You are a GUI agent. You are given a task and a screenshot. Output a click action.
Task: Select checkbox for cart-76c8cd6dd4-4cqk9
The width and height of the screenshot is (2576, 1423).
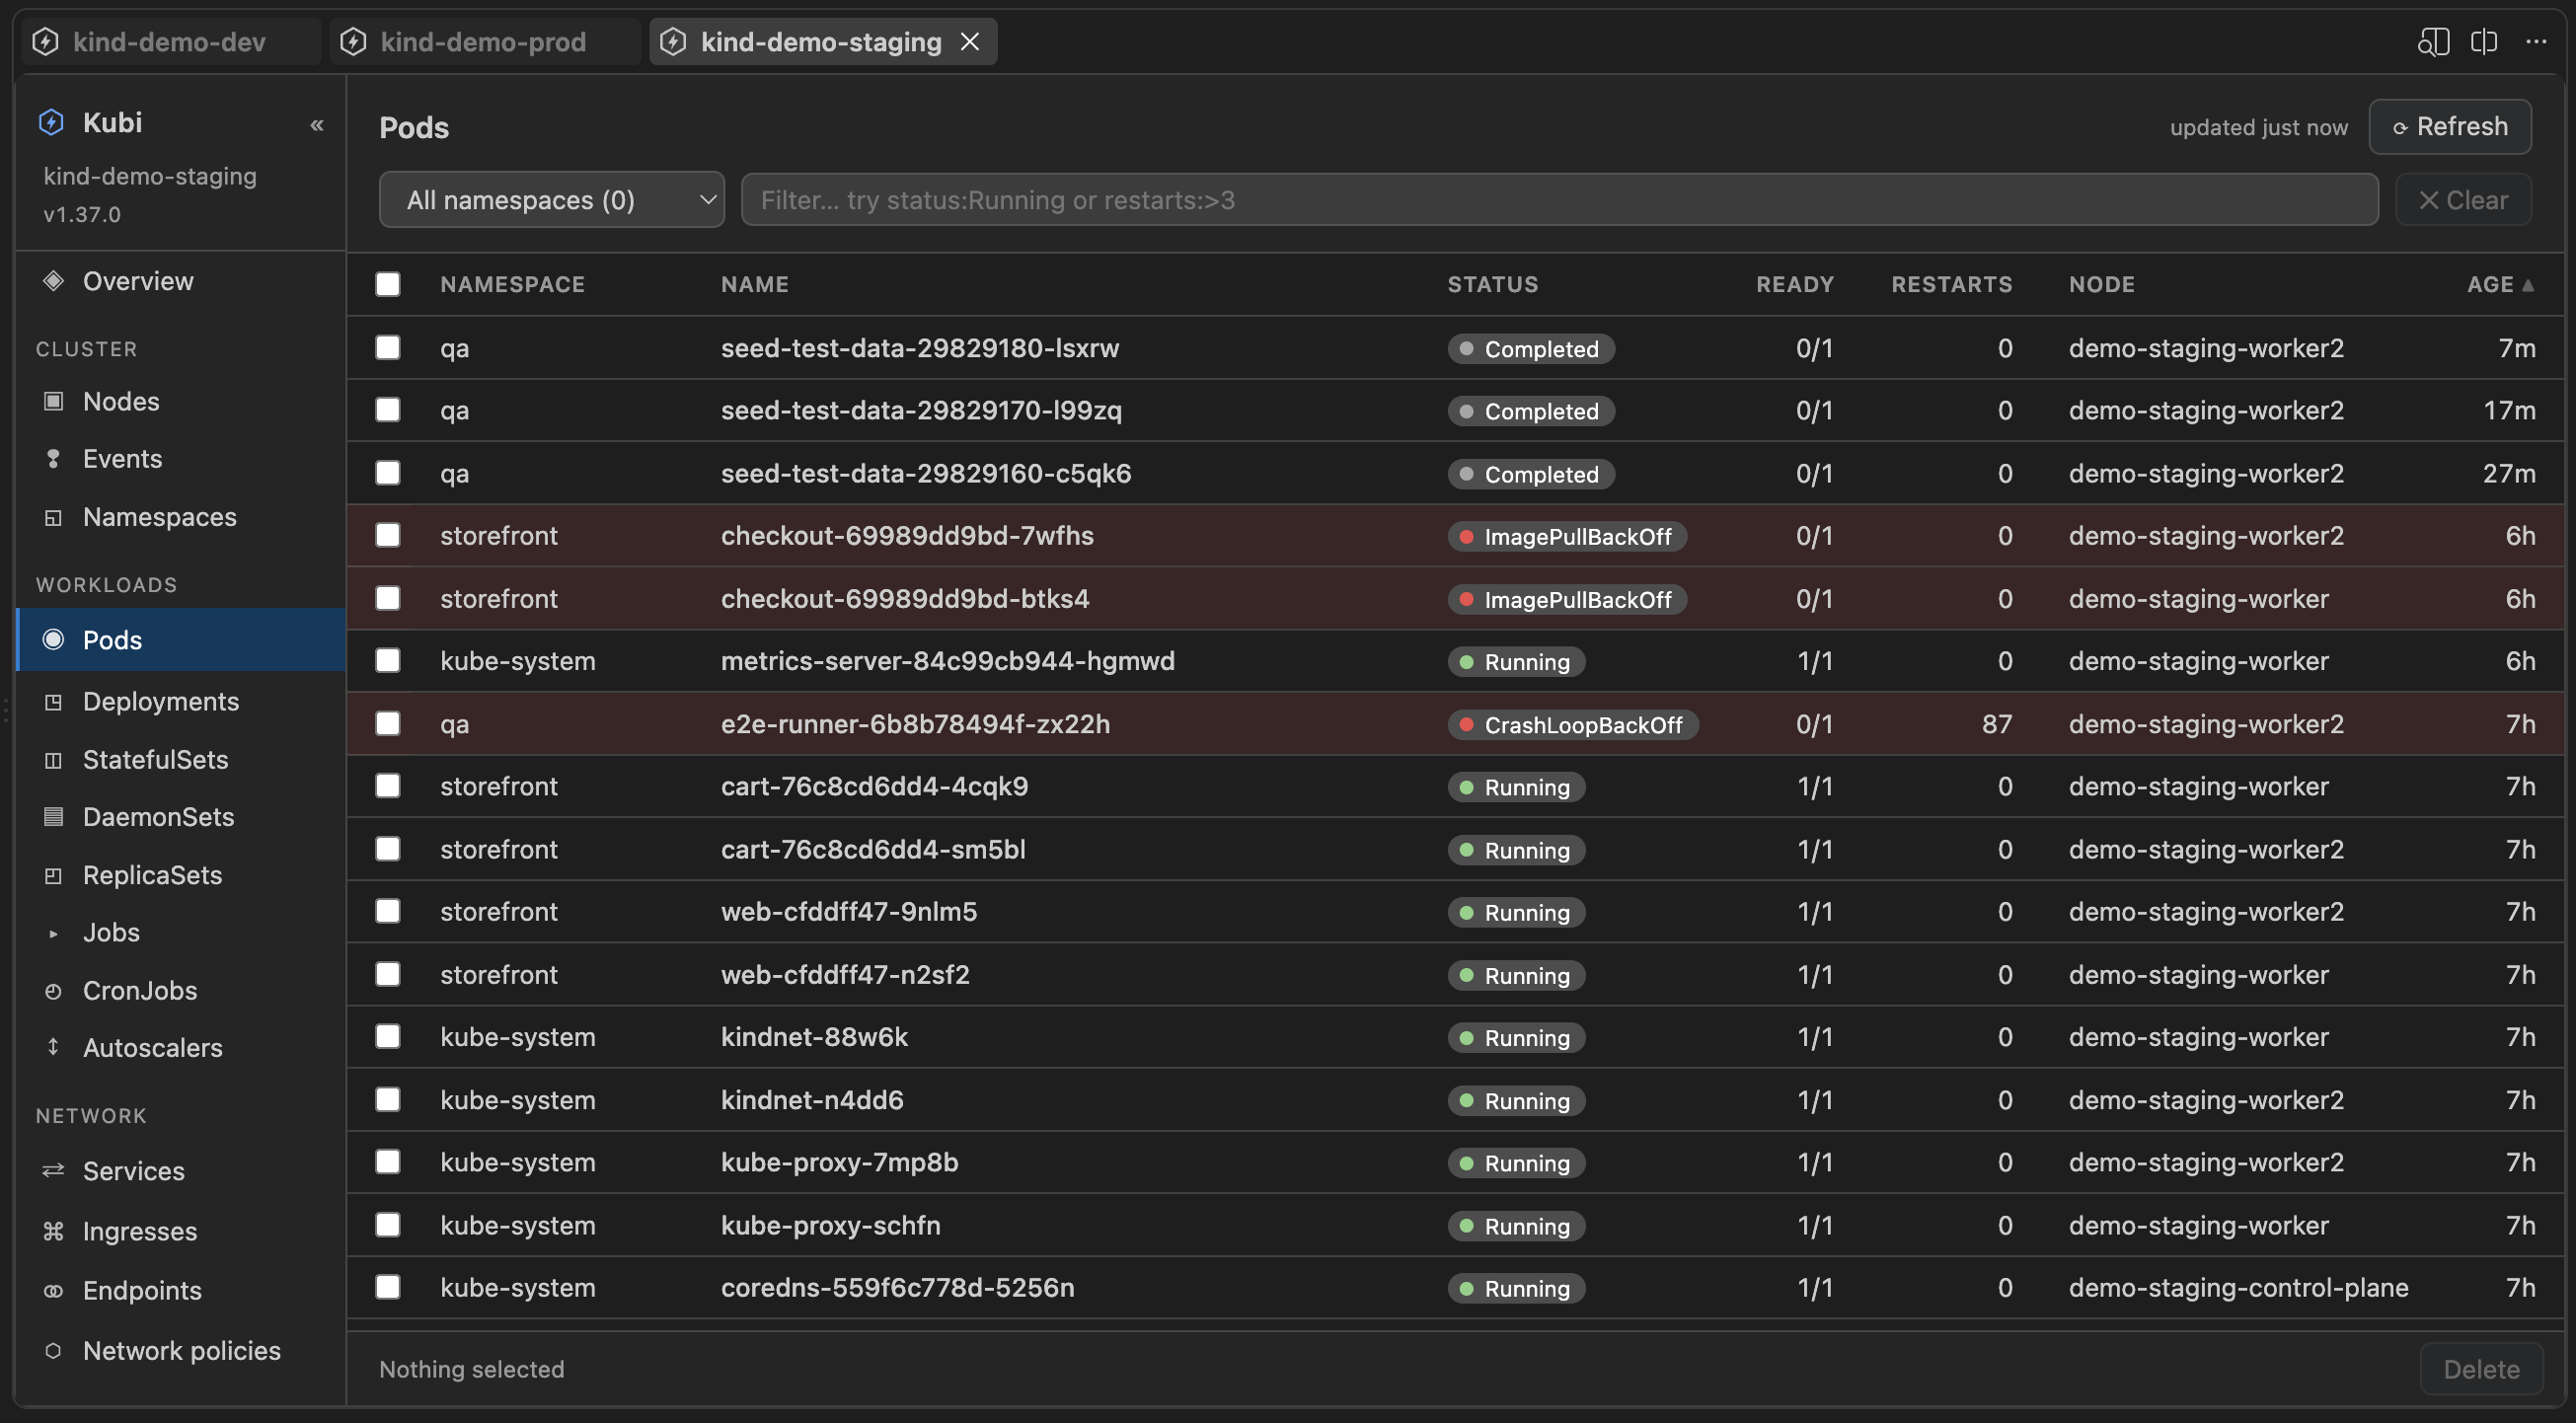click(388, 786)
